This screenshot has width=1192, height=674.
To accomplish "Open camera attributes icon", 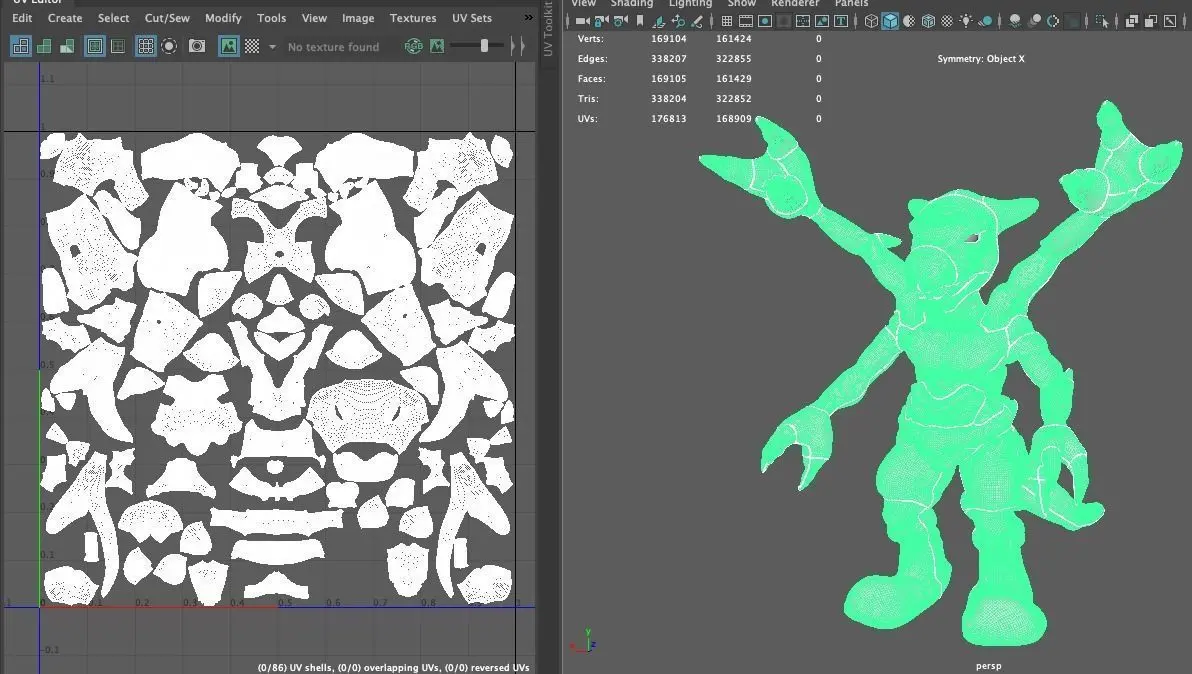I will point(621,21).
